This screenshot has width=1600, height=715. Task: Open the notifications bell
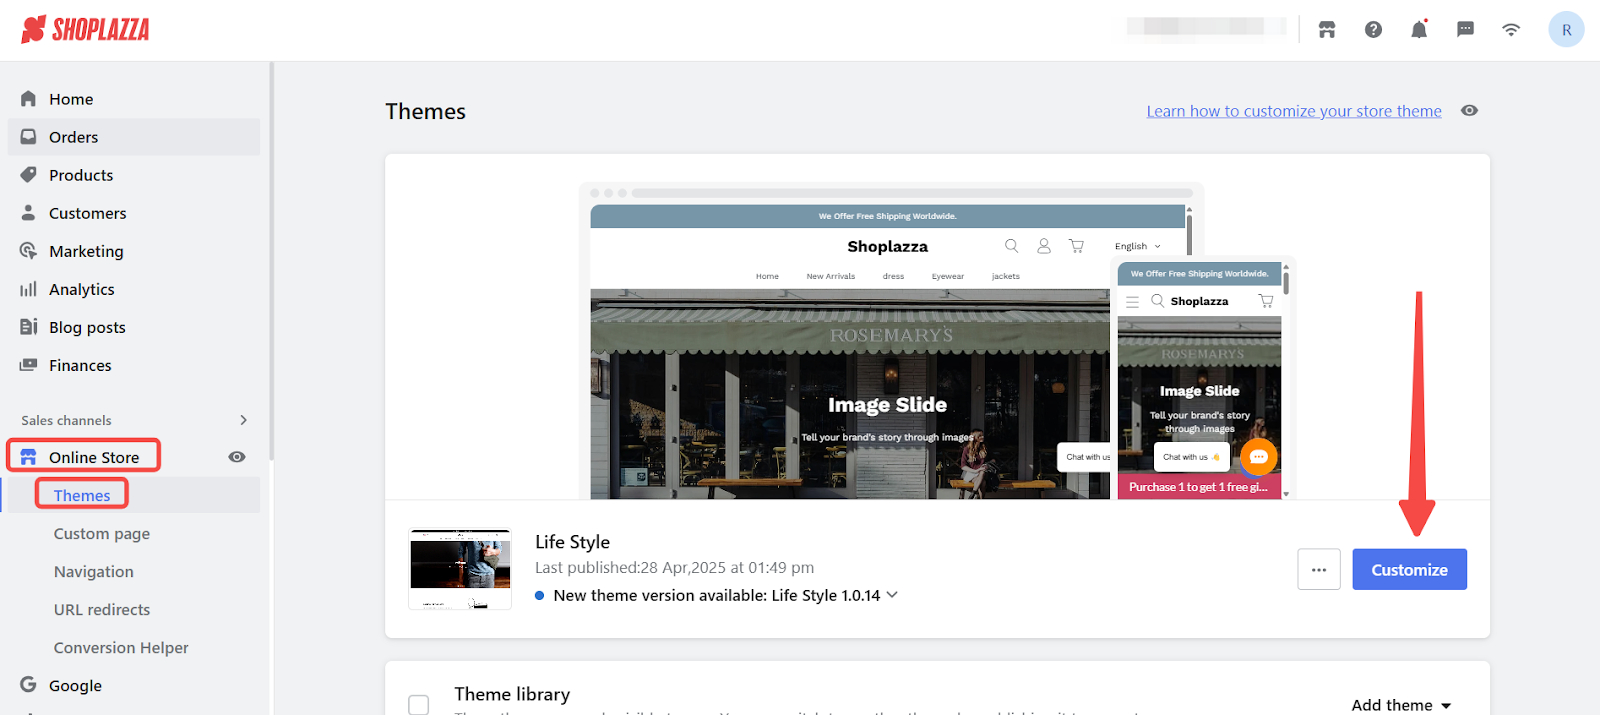pos(1419,30)
